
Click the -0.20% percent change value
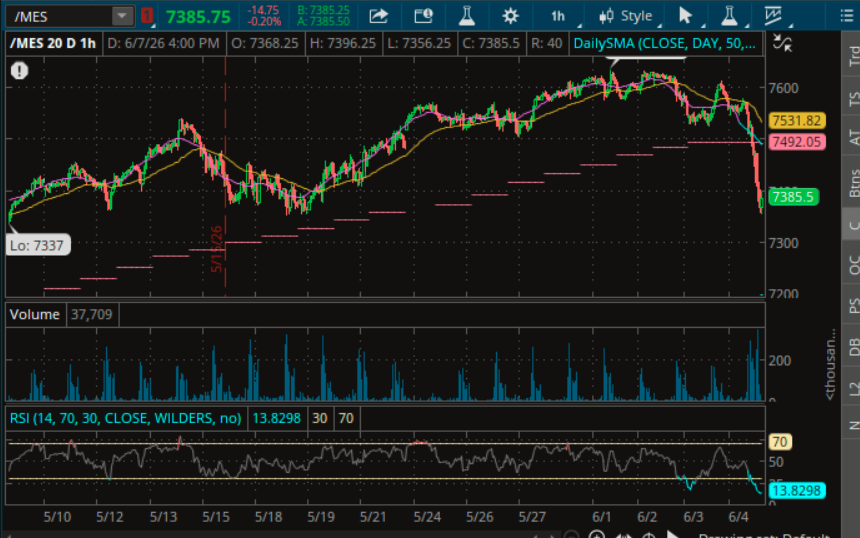tap(264, 22)
